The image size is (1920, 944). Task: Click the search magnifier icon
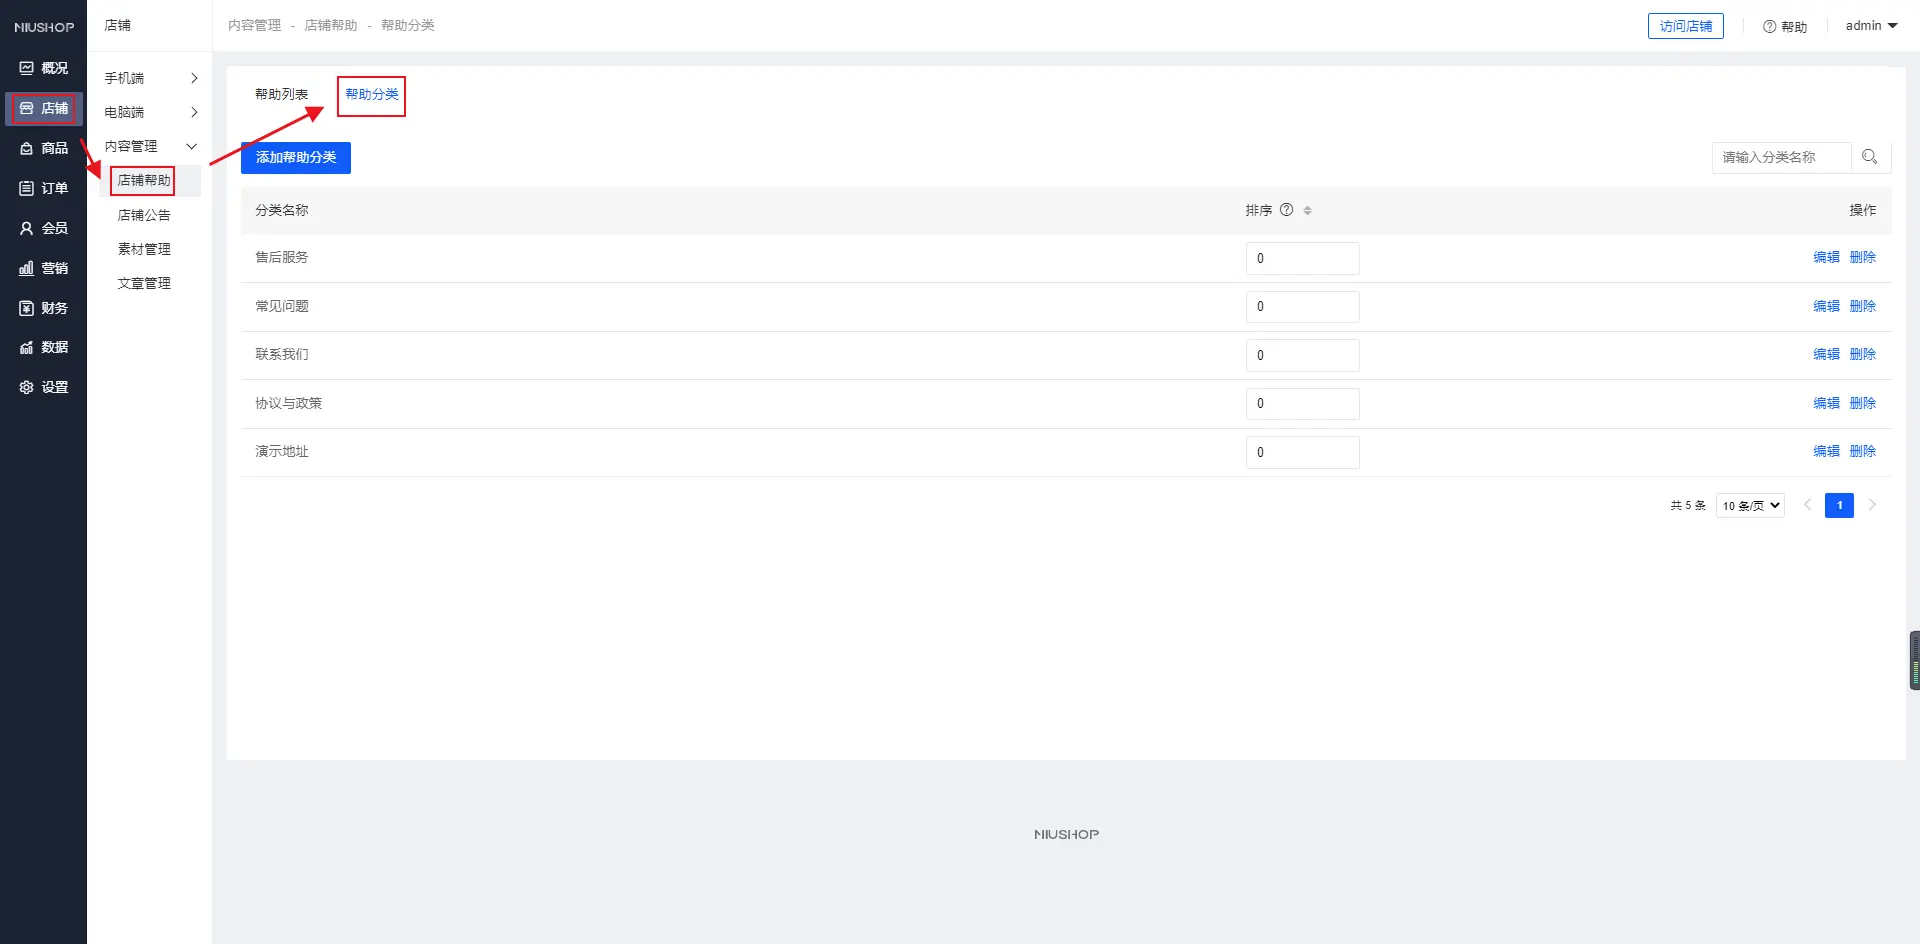point(1870,157)
